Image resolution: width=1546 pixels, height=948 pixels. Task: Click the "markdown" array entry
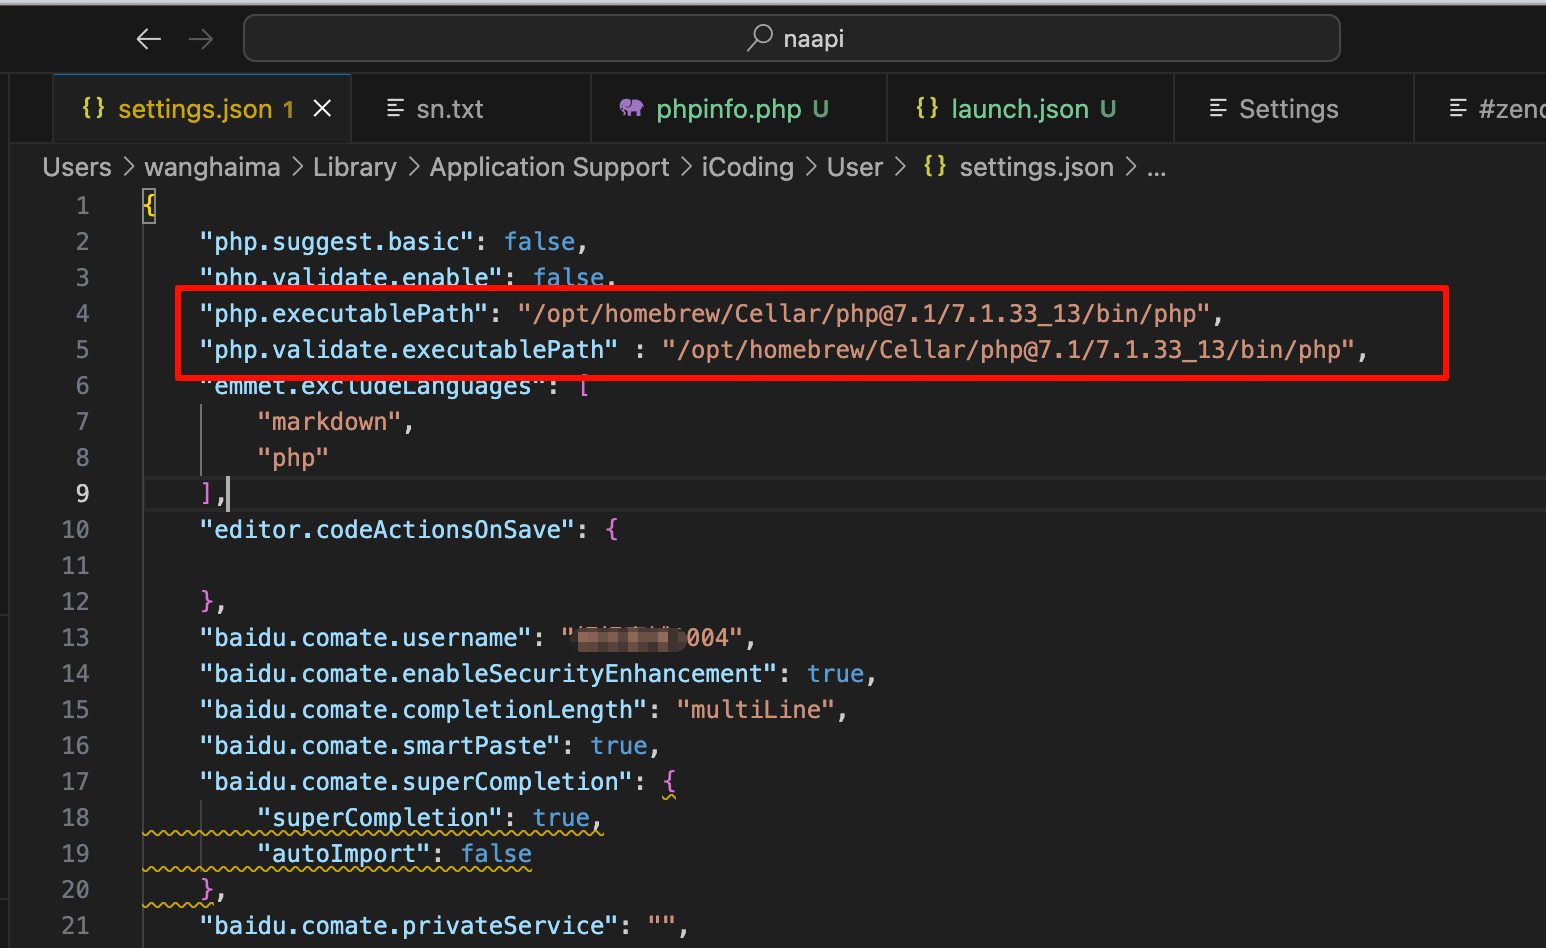coord(329,422)
